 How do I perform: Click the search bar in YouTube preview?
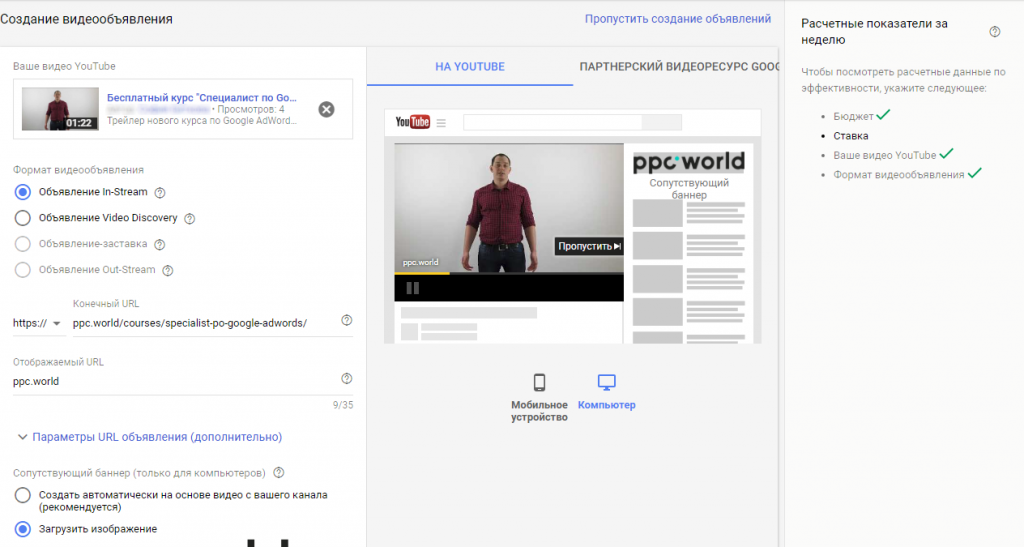[572, 122]
